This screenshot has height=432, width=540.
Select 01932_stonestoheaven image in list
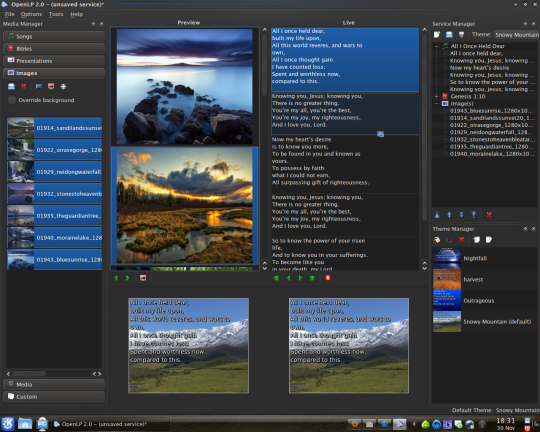[54, 194]
